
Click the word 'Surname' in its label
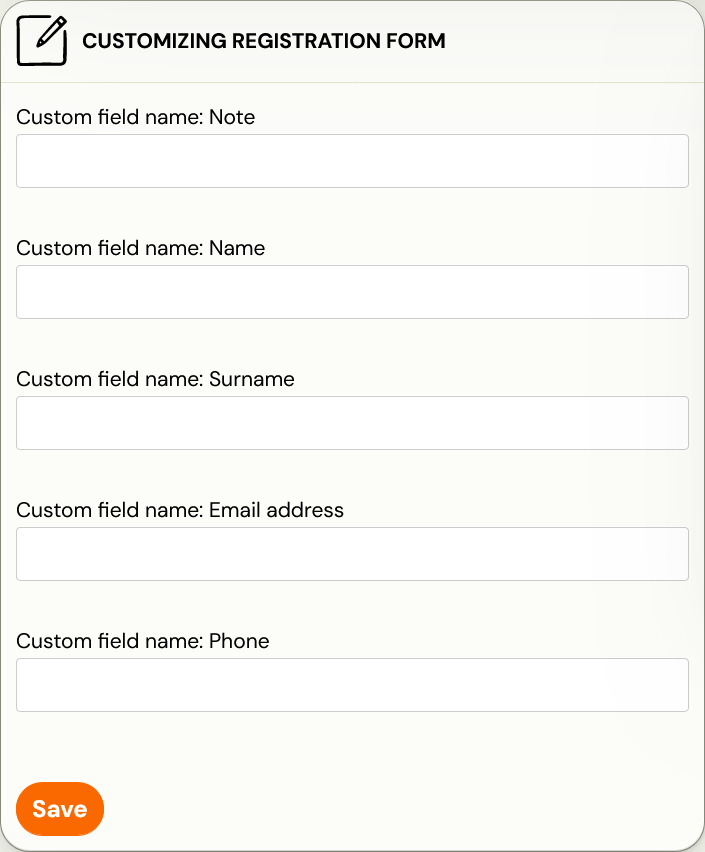(252, 379)
